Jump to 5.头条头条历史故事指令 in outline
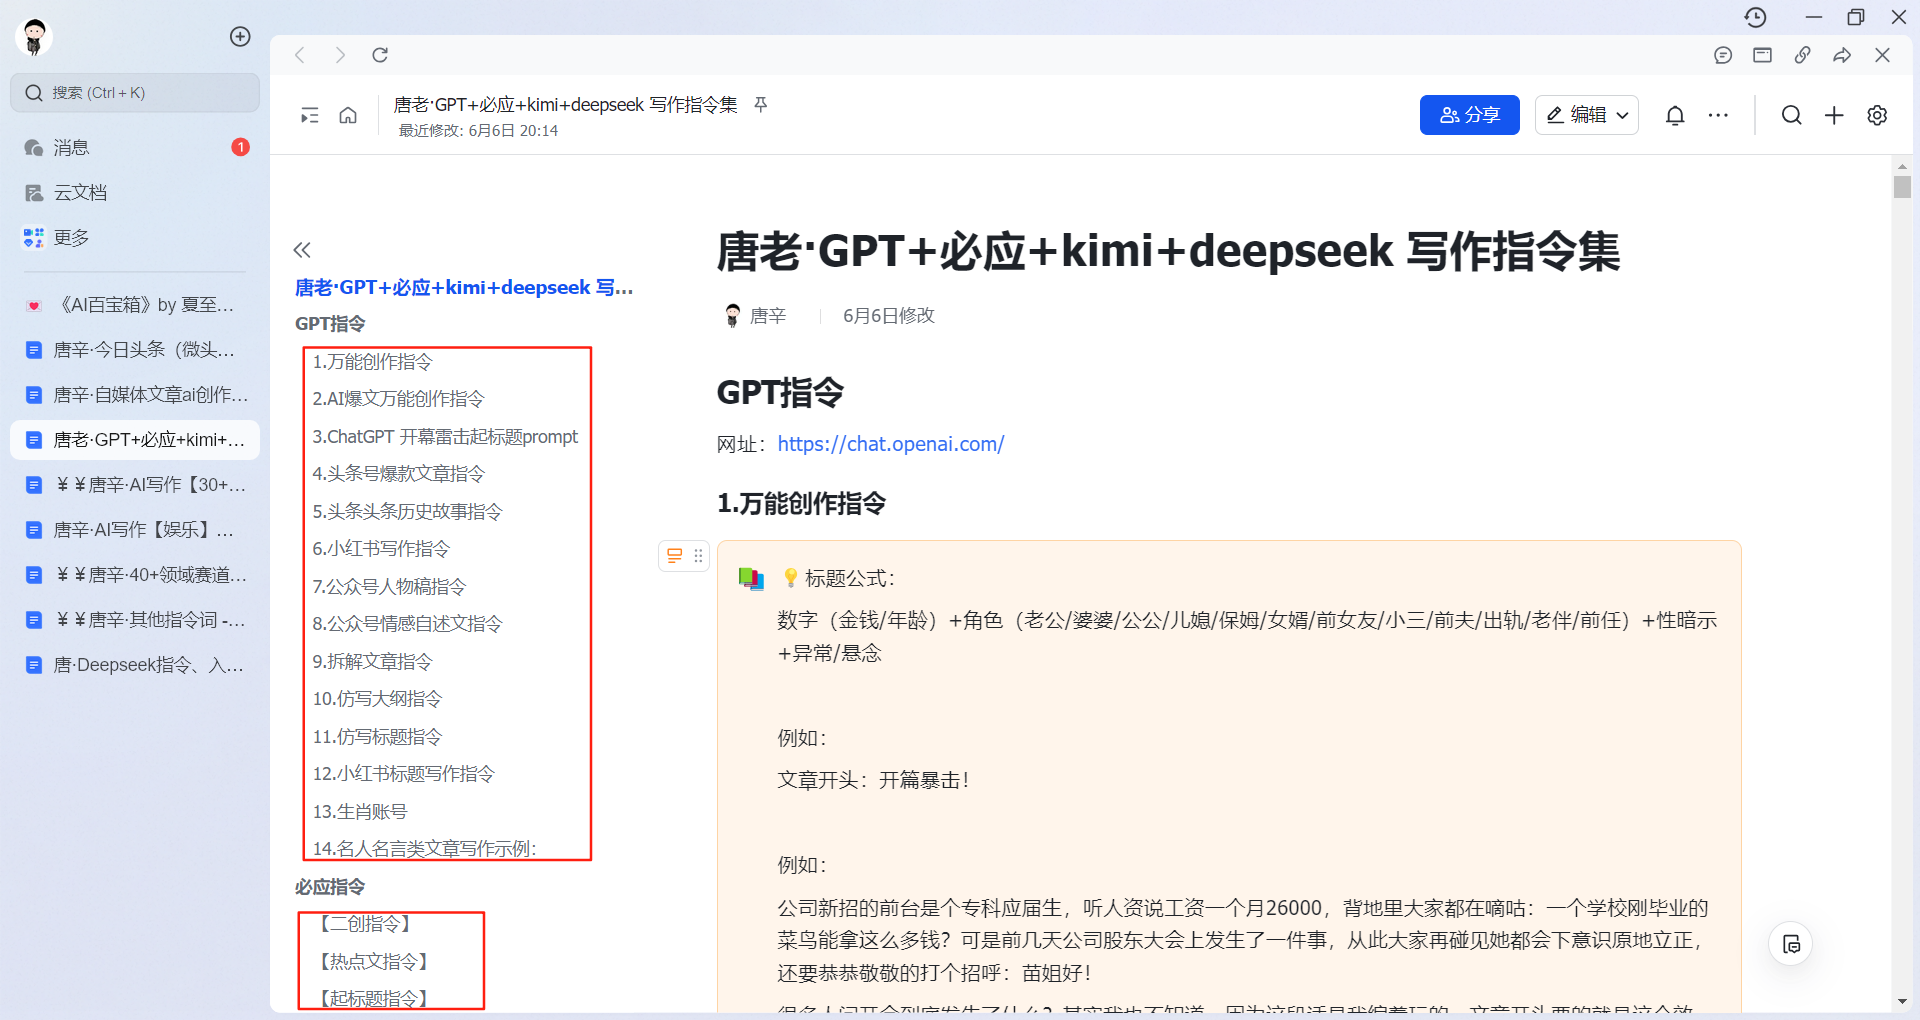 pyautogui.click(x=407, y=512)
